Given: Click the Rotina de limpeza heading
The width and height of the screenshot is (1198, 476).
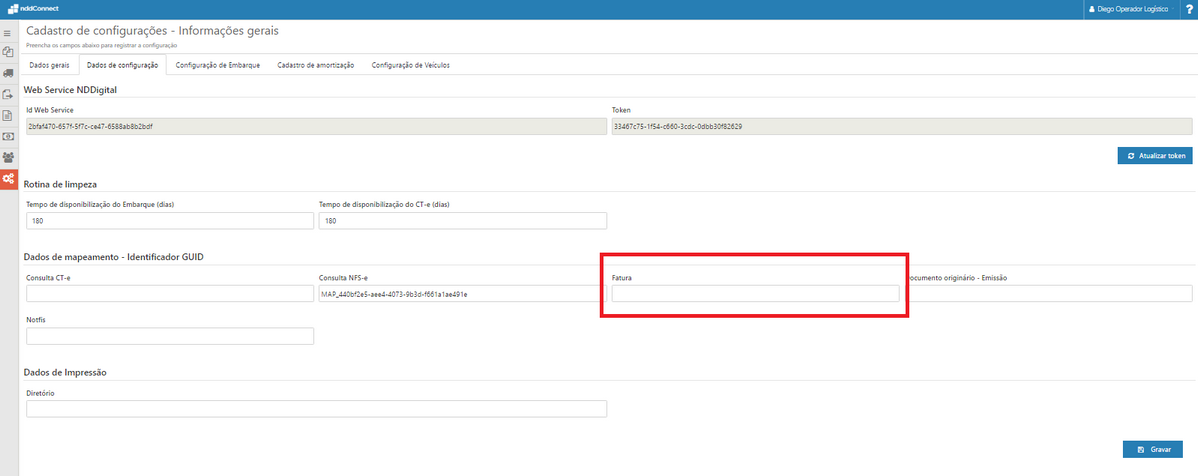Looking at the screenshot, I should click(x=60, y=184).
